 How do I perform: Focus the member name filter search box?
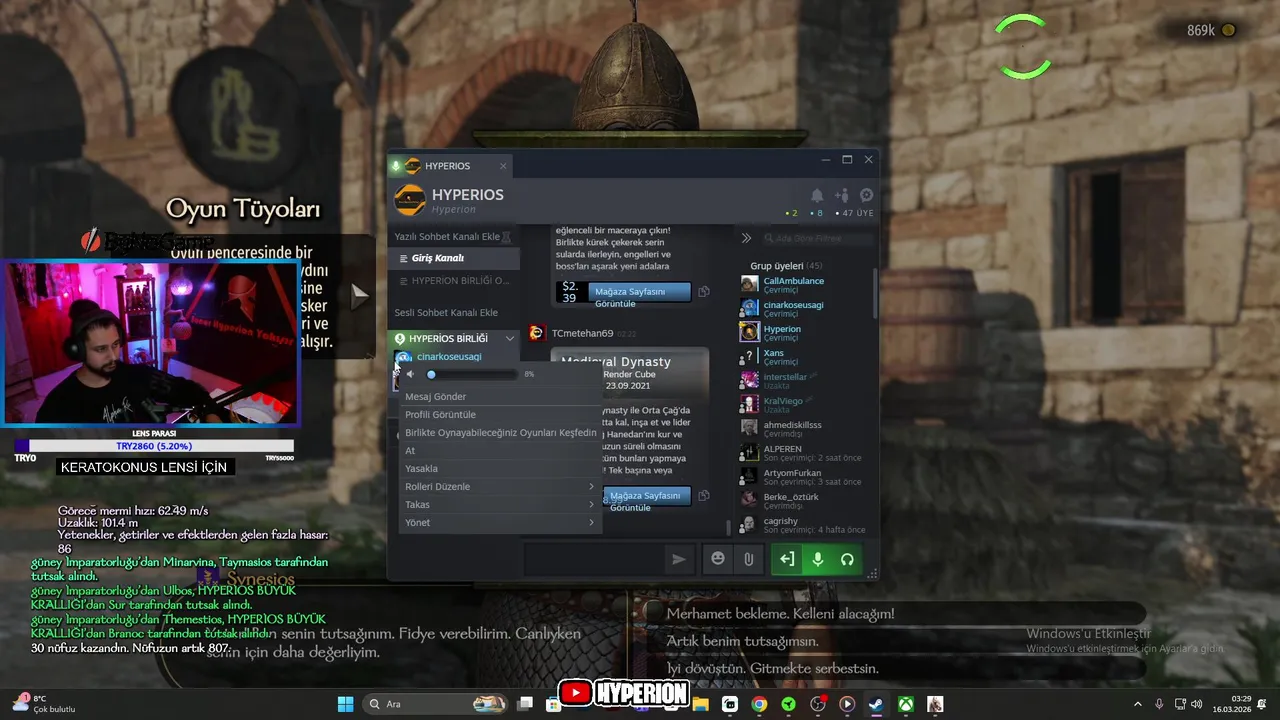pyautogui.click(x=818, y=238)
